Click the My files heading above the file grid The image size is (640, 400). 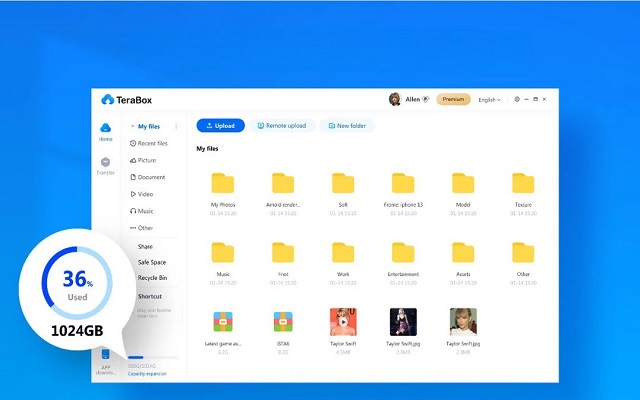[207, 149]
